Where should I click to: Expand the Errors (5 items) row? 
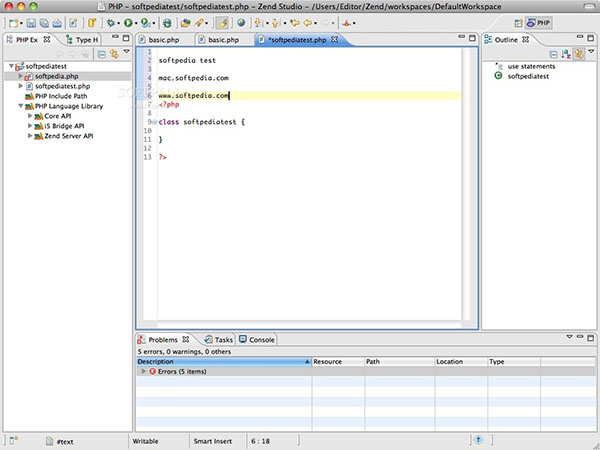[143, 371]
